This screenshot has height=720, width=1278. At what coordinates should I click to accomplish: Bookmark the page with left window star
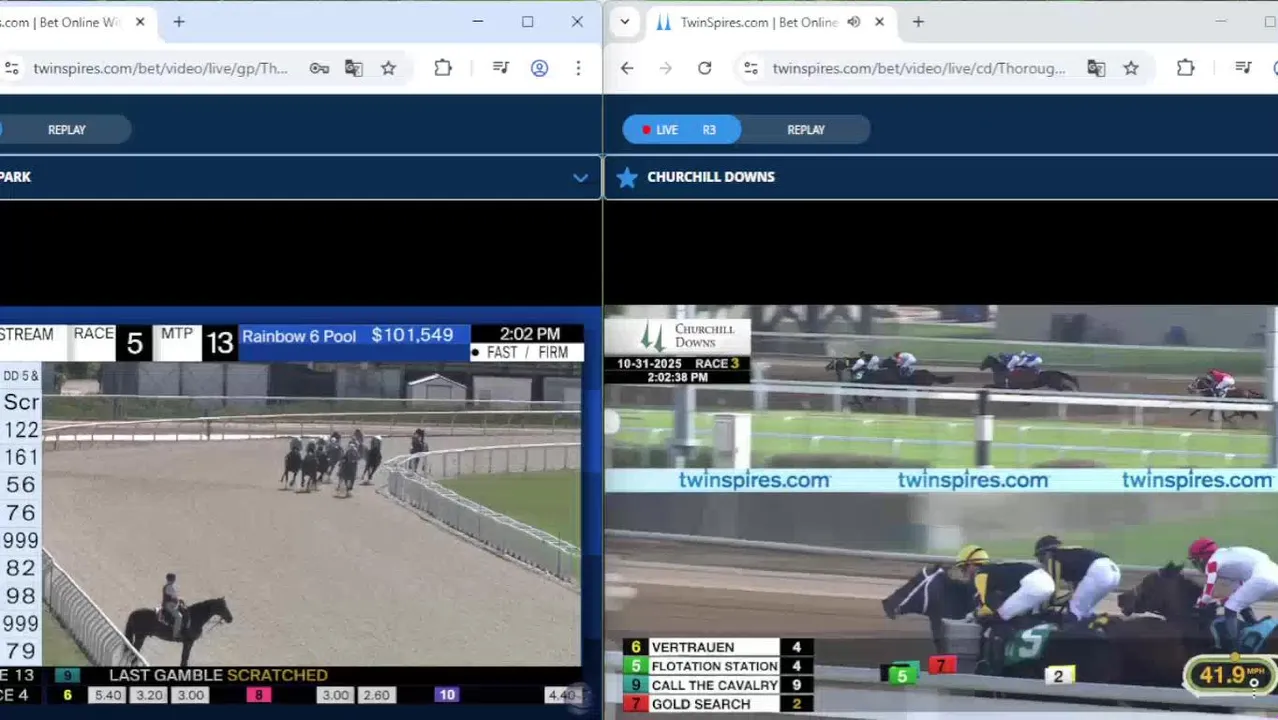click(388, 68)
